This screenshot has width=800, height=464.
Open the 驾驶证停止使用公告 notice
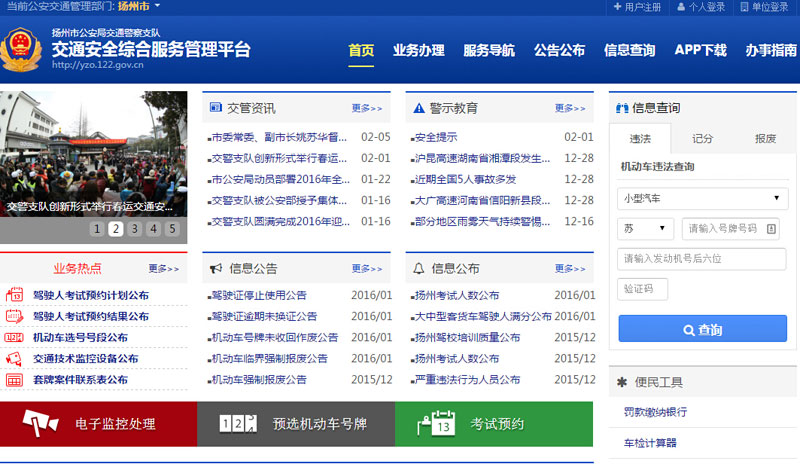pos(259,295)
